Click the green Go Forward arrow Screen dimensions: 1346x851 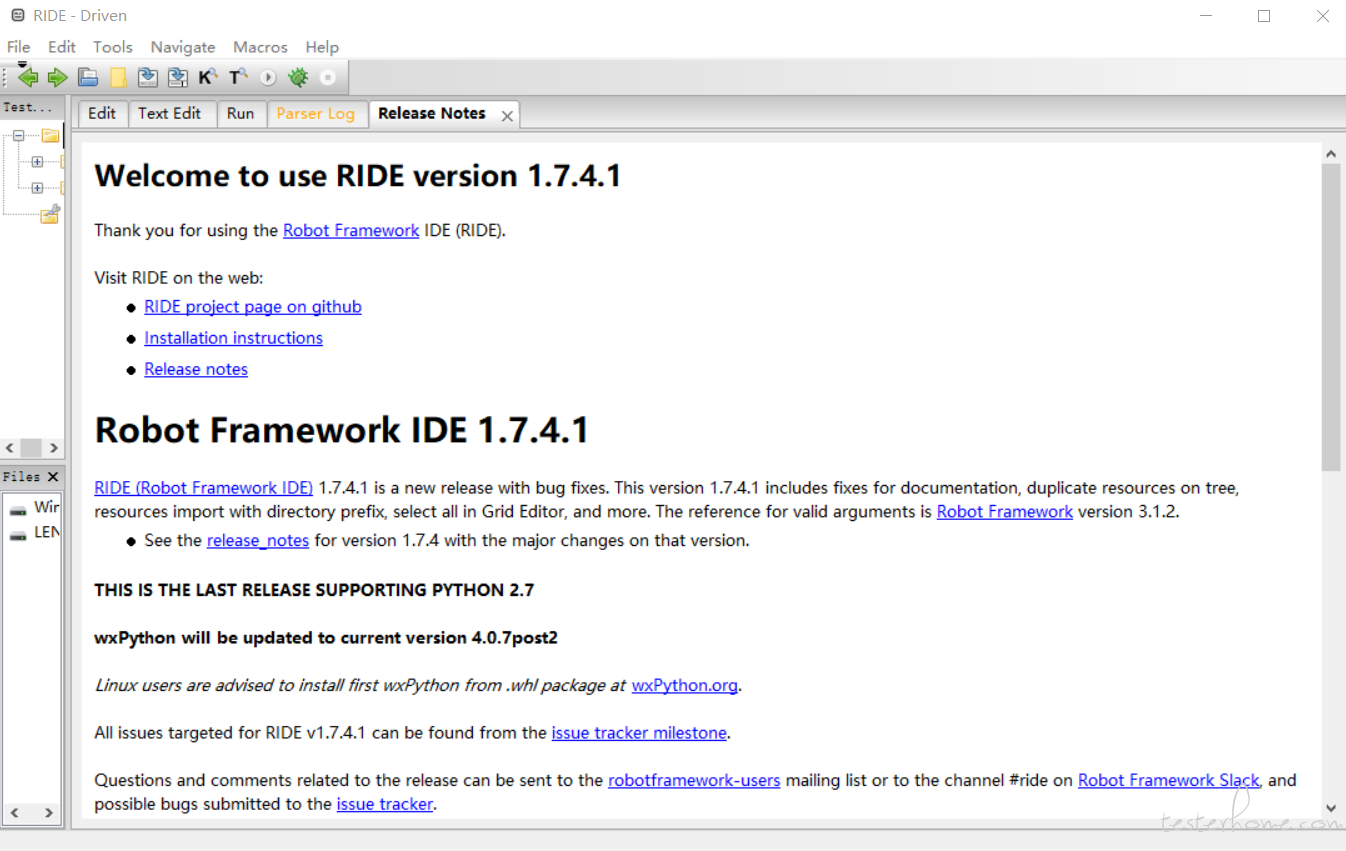tap(57, 77)
